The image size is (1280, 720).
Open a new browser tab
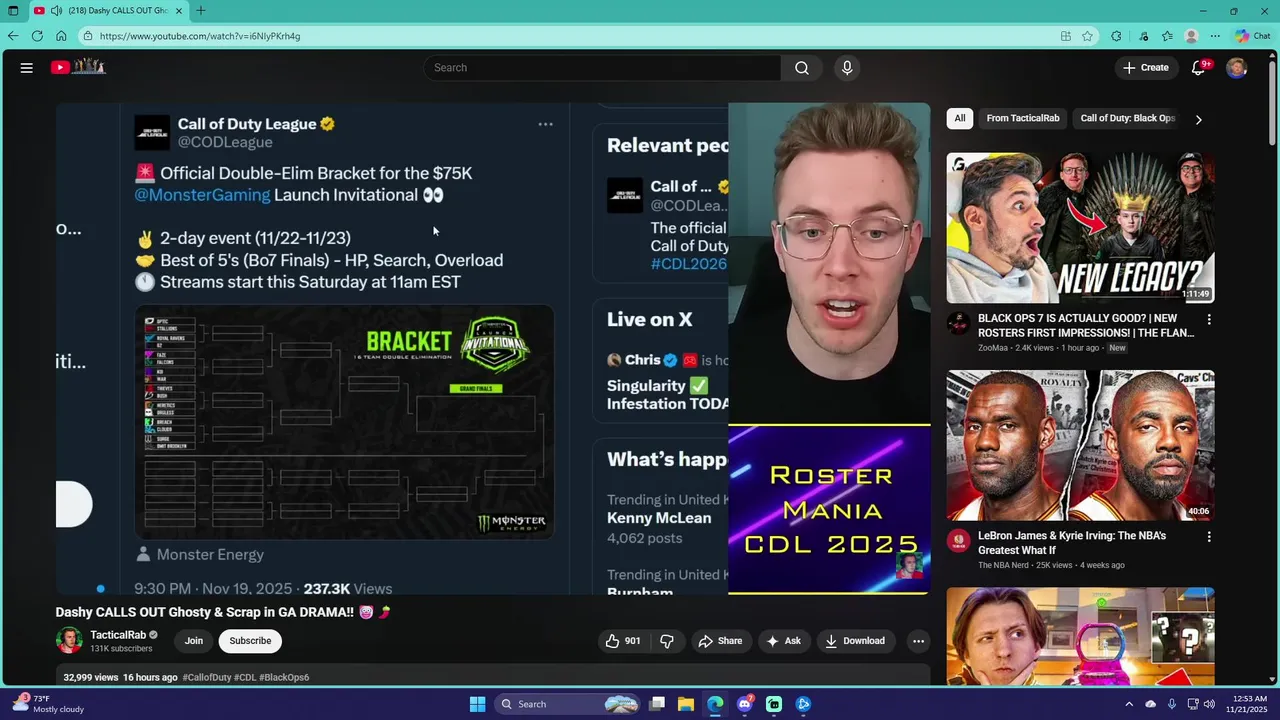point(201,11)
